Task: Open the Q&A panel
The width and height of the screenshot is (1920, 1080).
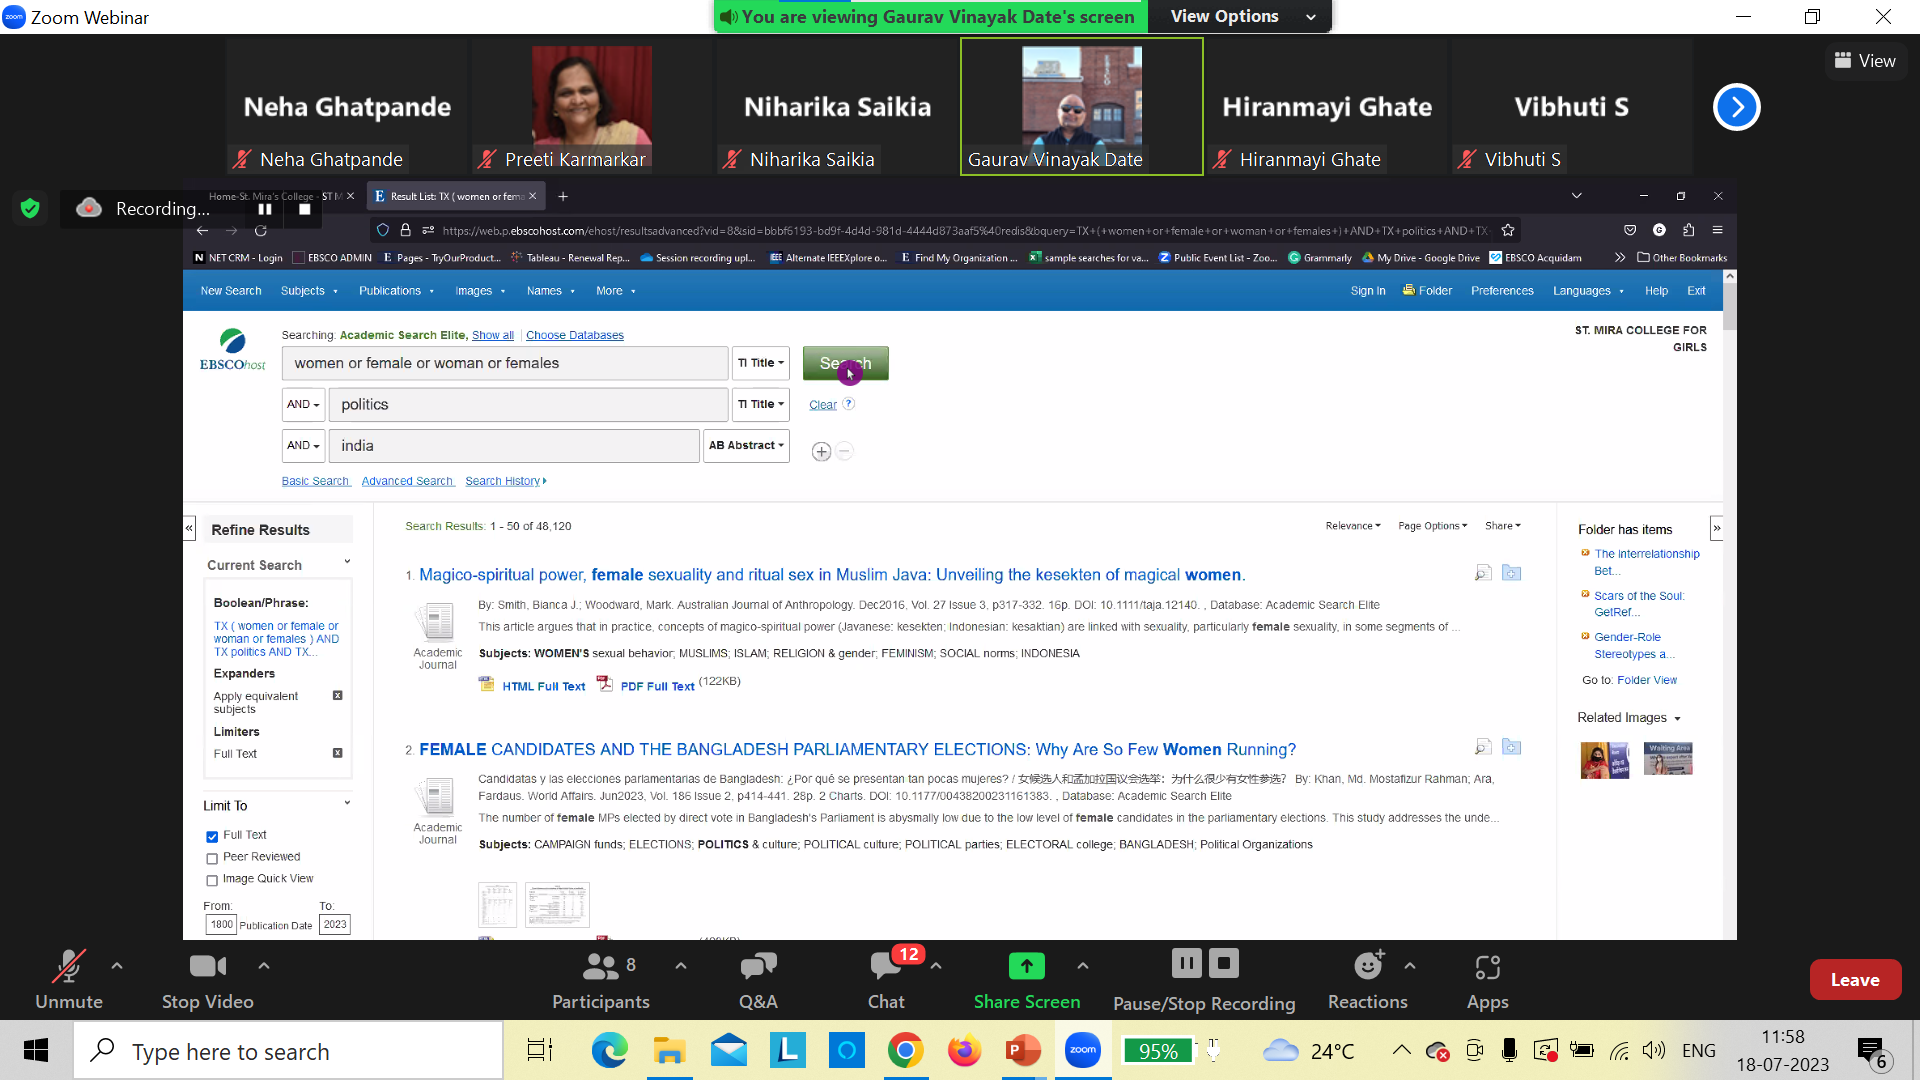Action: (x=758, y=980)
